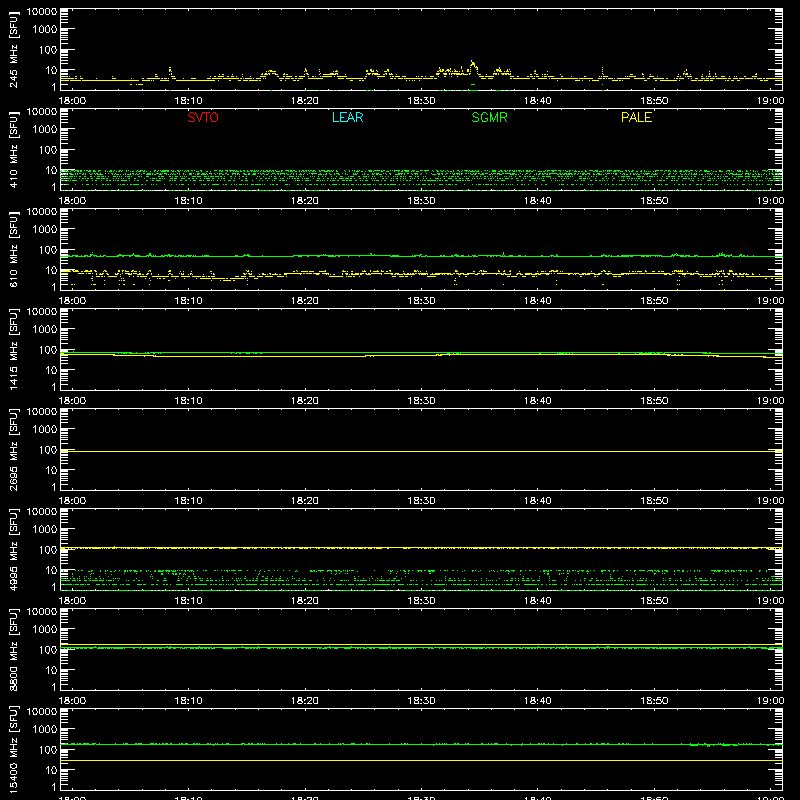This screenshot has height=800, width=800.
Task: Click 18:40 tick label under 410 MHz plot
Action: point(538,201)
